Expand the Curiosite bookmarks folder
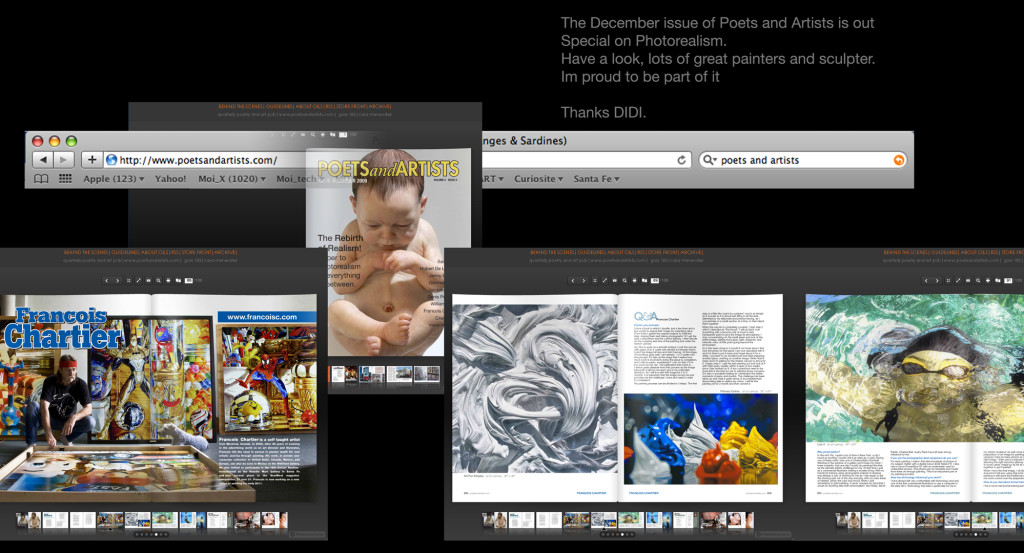Viewport: 1024px width, 553px height. (538, 179)
